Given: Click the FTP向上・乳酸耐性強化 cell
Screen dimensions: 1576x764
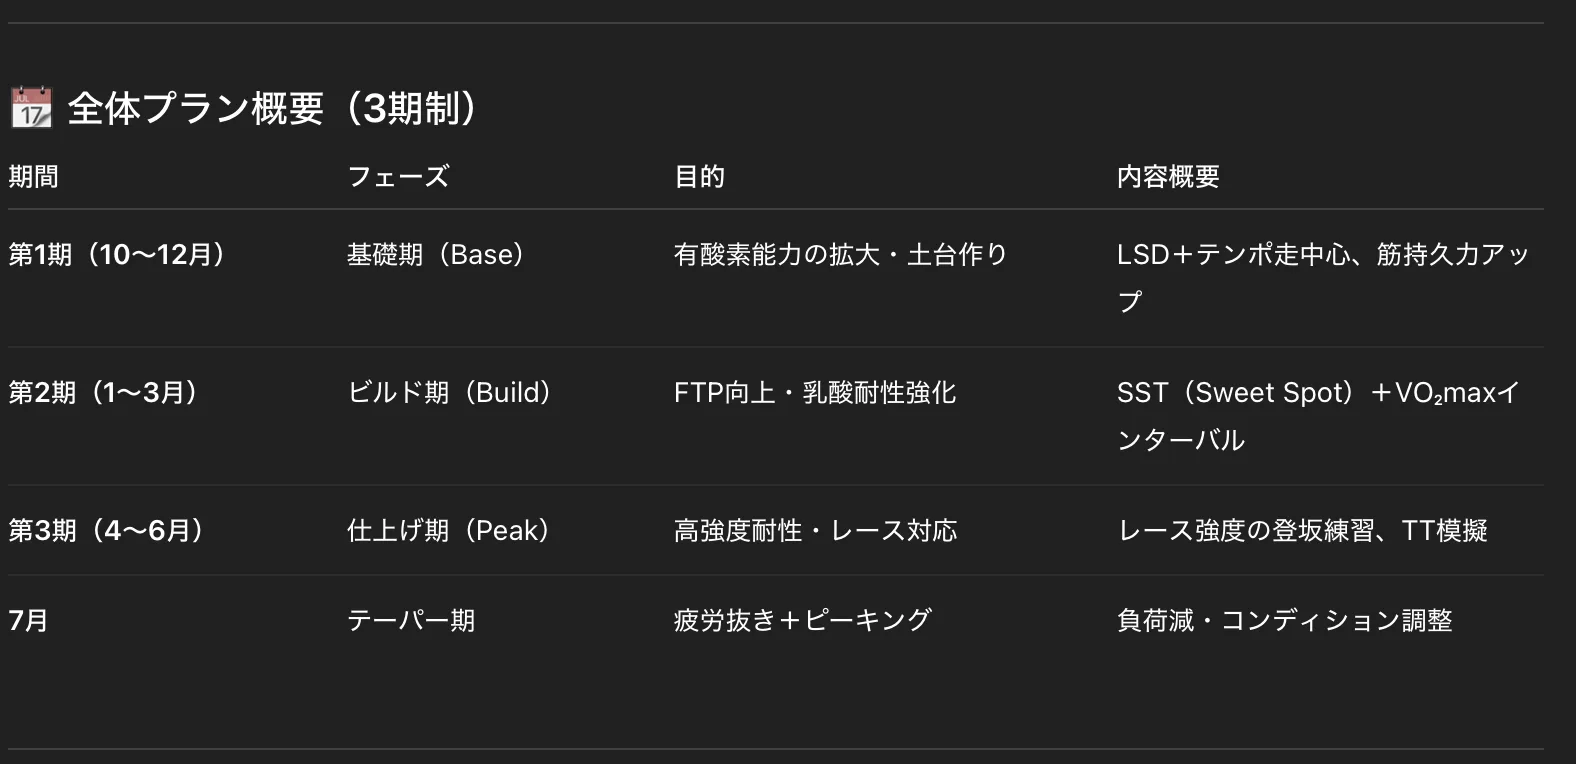Looking at the screenshot, I should point(815,393).
